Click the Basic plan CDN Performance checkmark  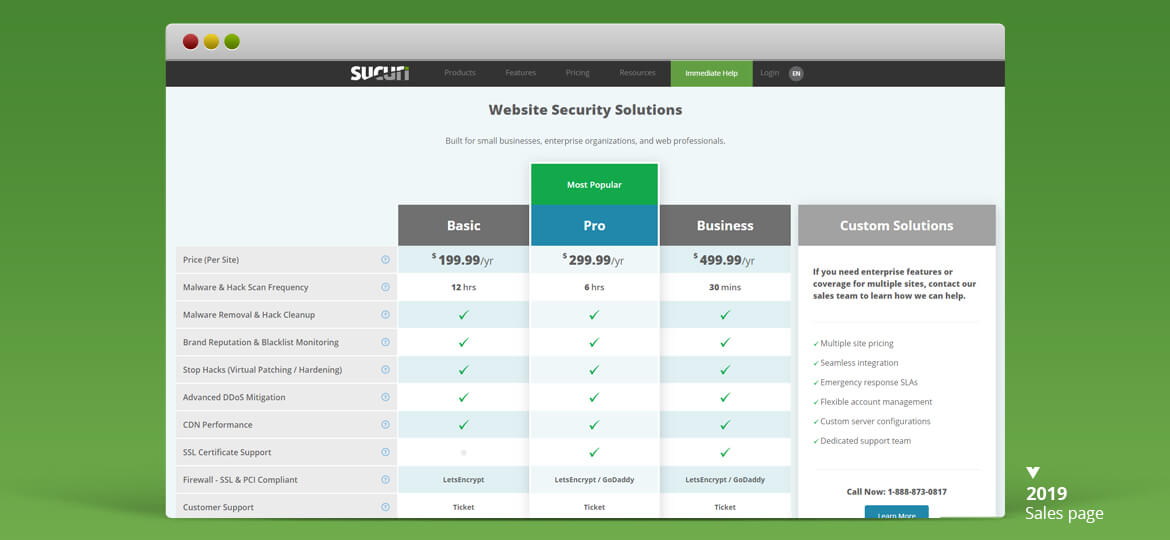click(463, 425)
